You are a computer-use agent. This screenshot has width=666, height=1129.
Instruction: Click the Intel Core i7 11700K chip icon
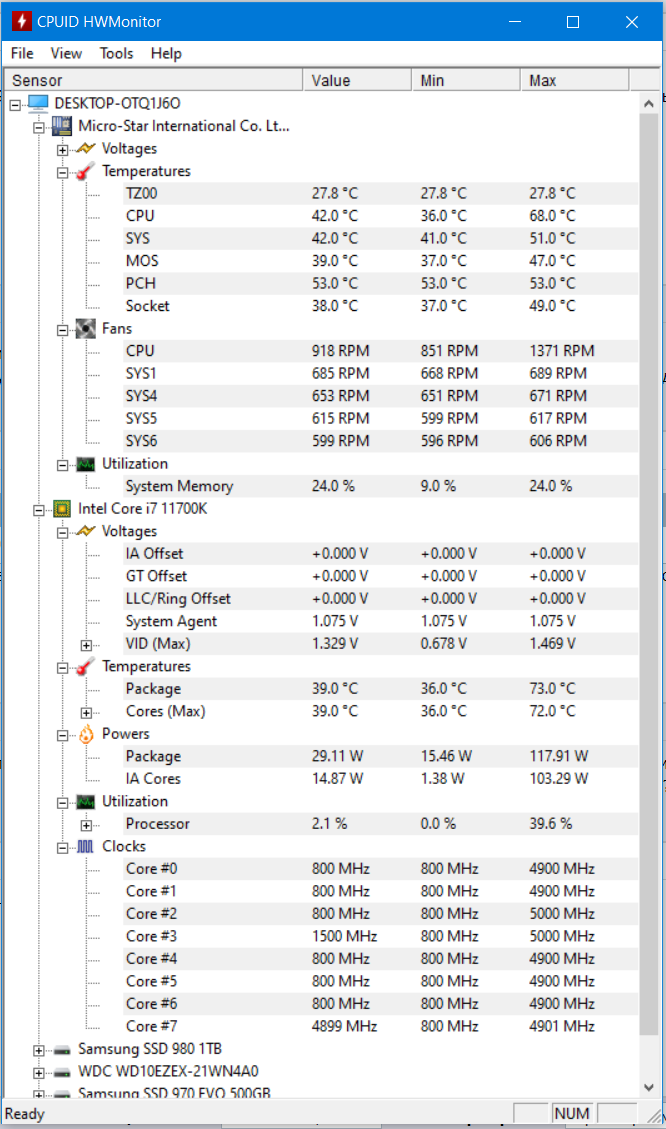(x=62, y=508)
